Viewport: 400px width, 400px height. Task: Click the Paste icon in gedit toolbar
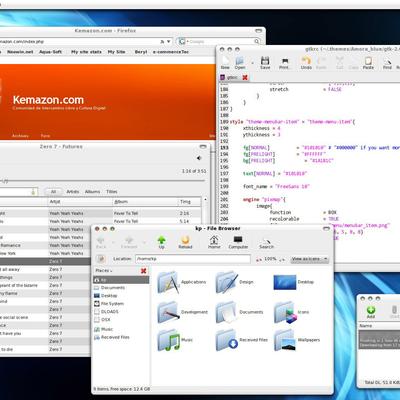click(368, 62)
